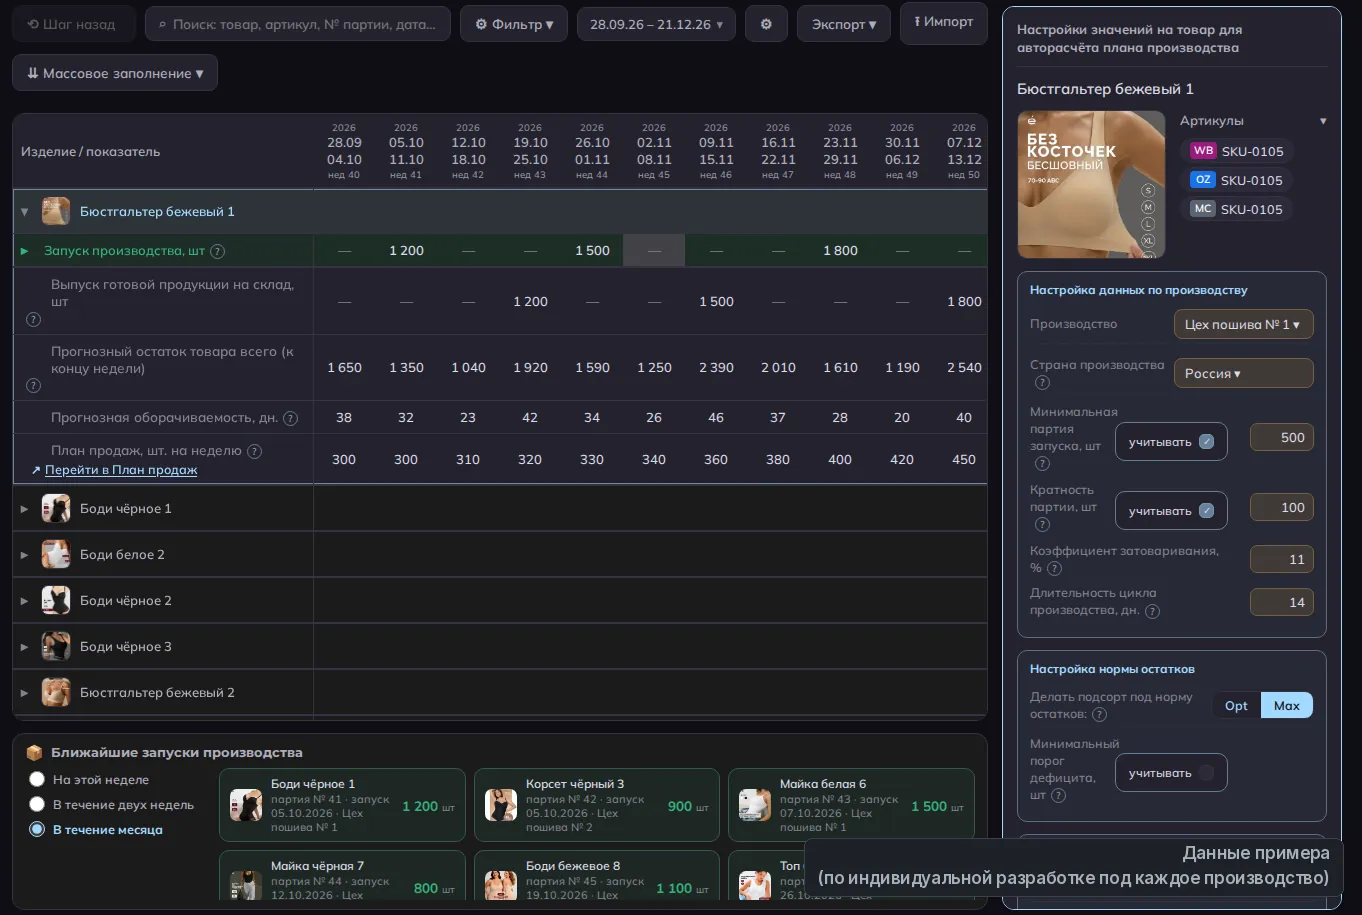Viewport: 1362px width, 915px height.
Task: Click help icon beside План продаж
Action: tap(254, 451)
